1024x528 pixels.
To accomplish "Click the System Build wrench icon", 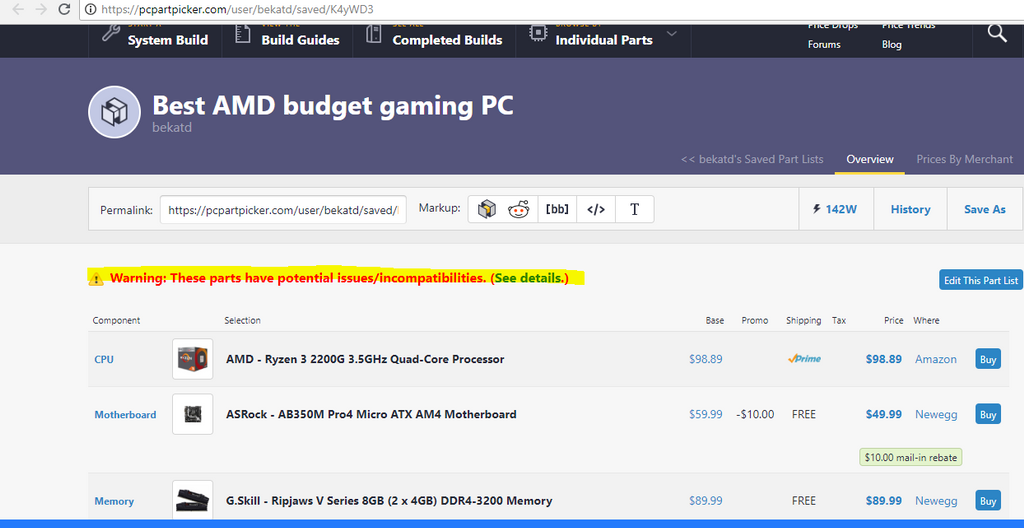I will [110, 33].
